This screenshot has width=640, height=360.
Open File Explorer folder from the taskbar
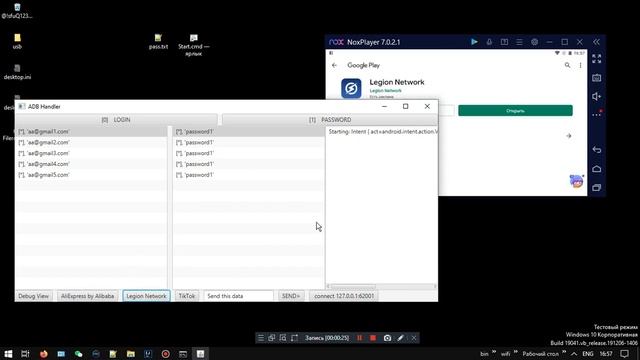click(131, 353)
